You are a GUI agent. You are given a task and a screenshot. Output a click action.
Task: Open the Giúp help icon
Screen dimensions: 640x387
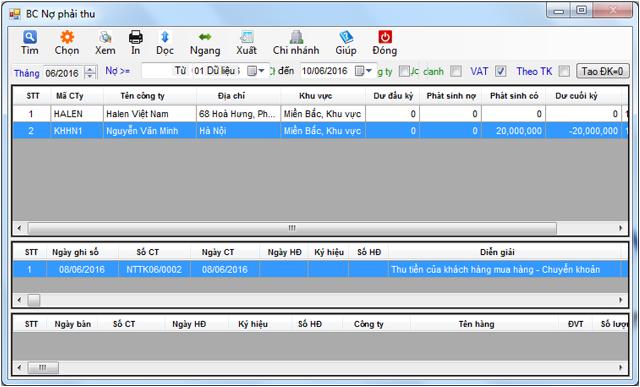pos(346,37)
